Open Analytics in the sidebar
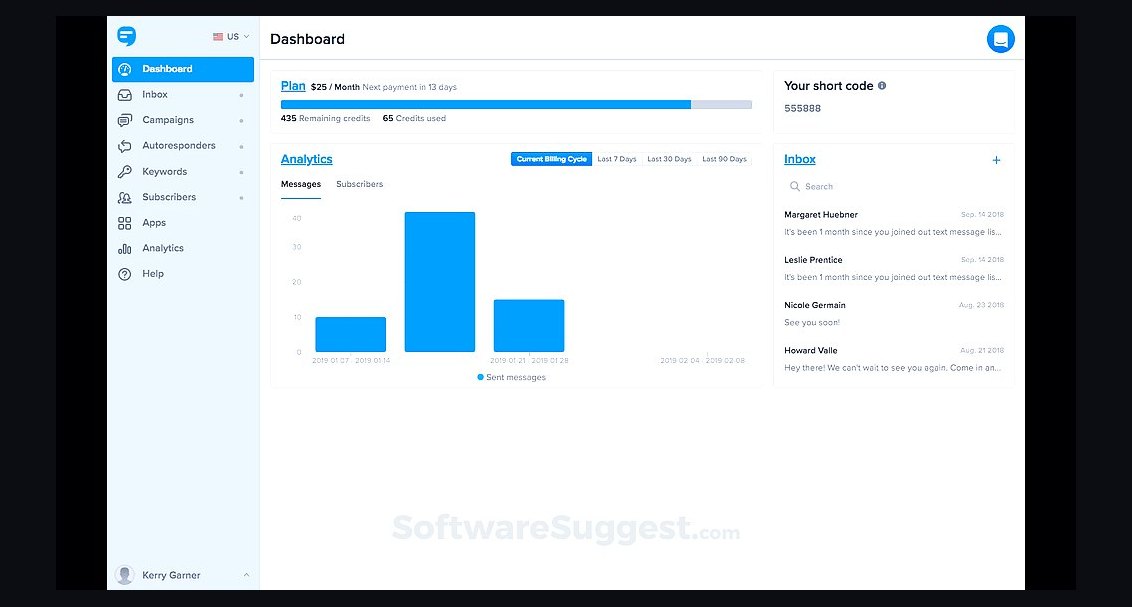The image size is (1132, 607). (x=183, y=248)
